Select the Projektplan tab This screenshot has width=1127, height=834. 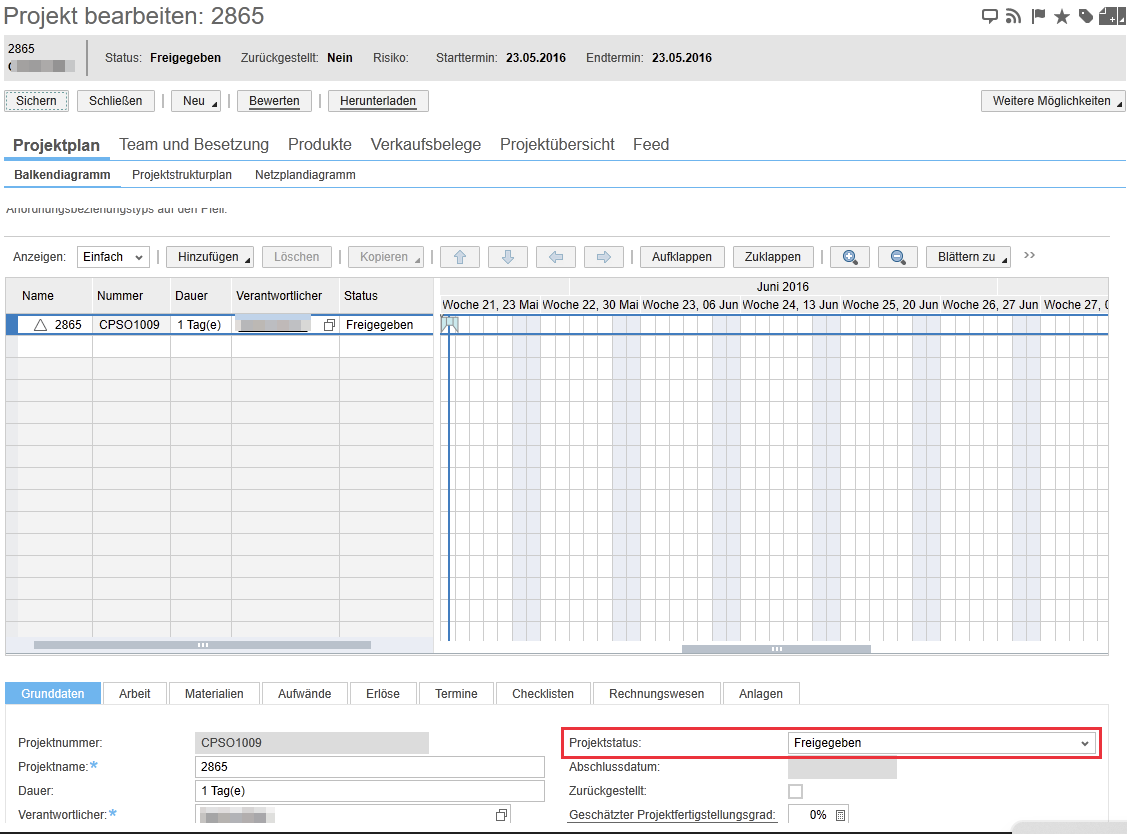click(56, 145)
